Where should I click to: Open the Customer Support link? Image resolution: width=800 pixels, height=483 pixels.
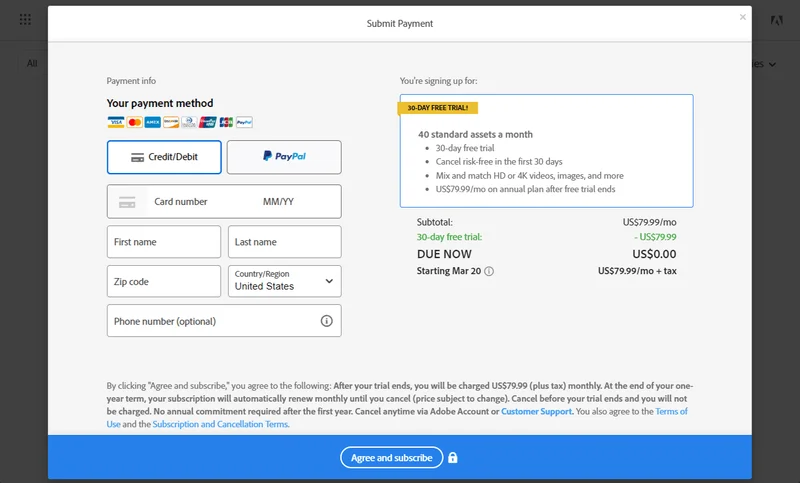pyautogui.click(x=538, y=411)
